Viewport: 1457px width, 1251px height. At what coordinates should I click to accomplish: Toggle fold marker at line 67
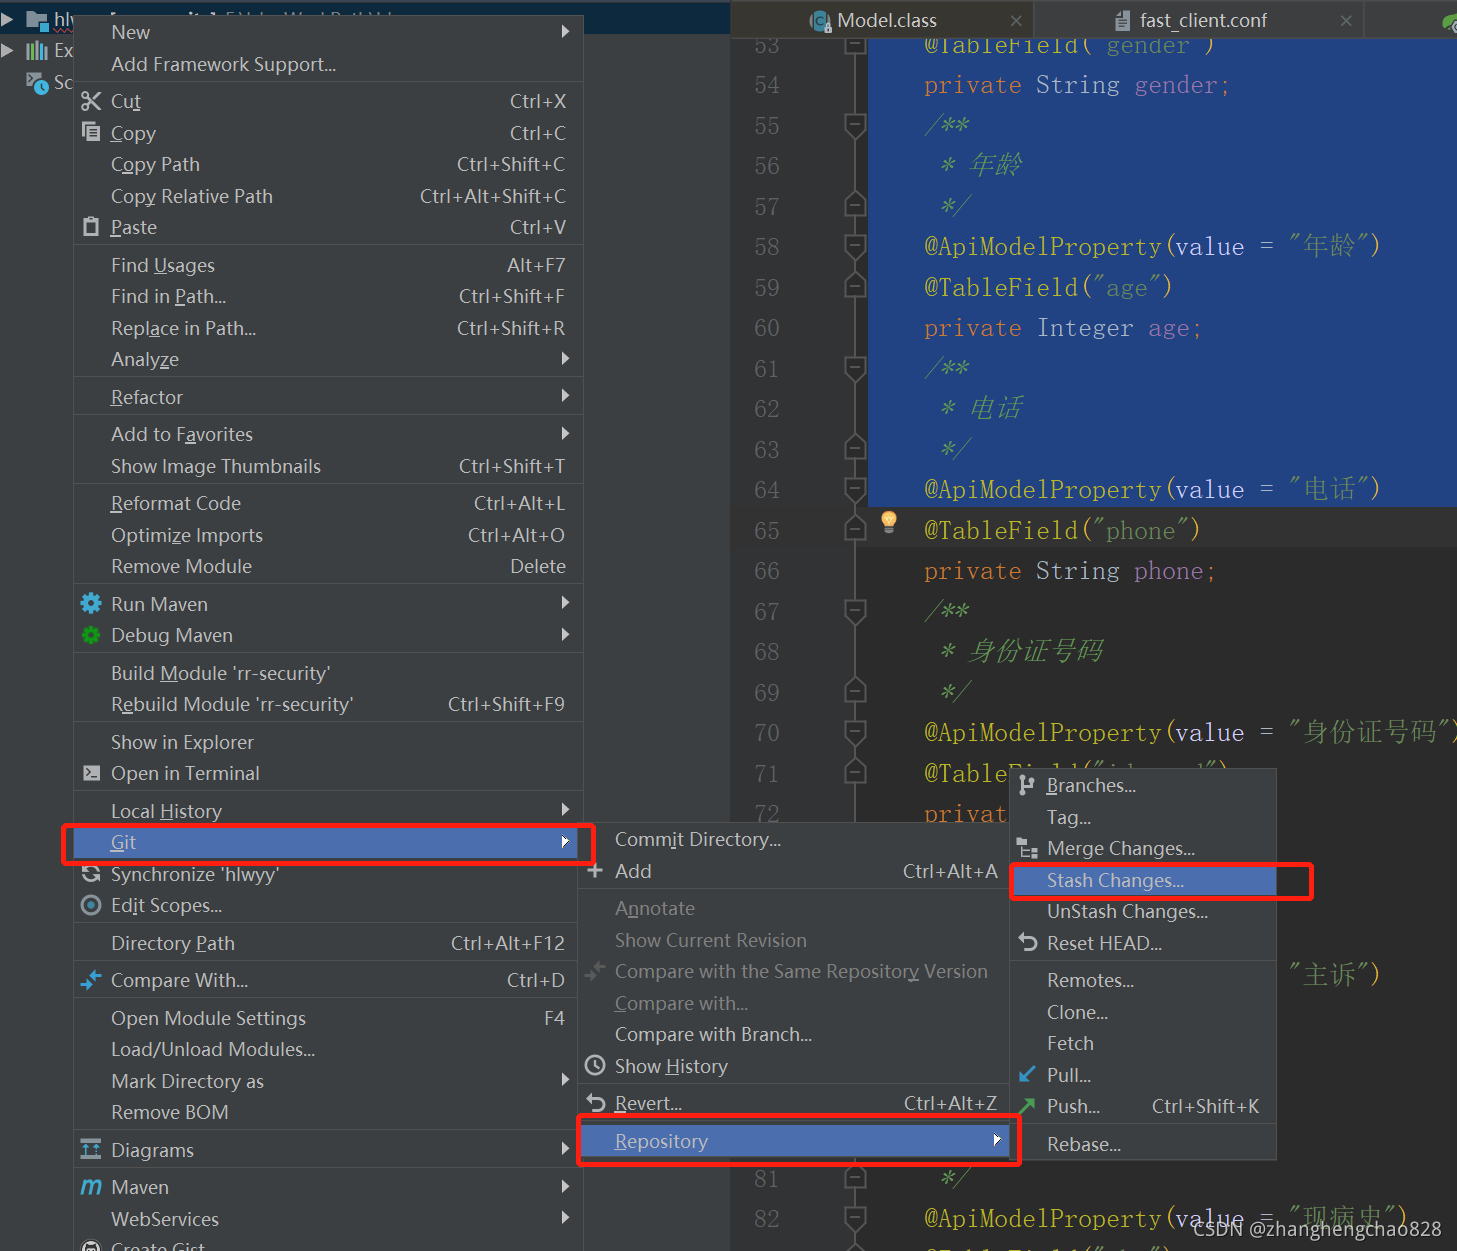point(855,610)
